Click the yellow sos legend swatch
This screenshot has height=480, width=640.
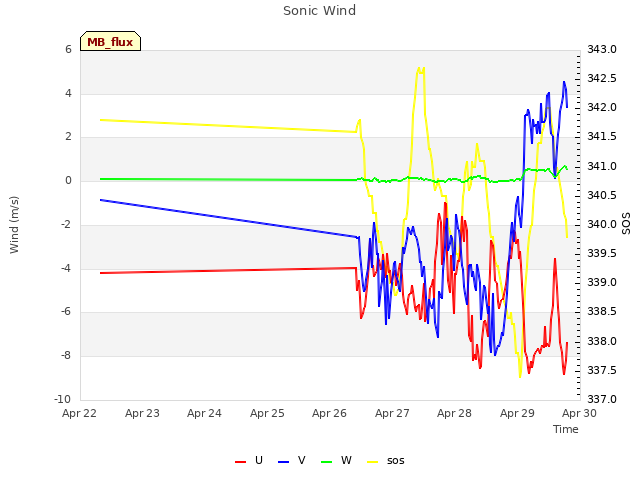tap(373, 462)
